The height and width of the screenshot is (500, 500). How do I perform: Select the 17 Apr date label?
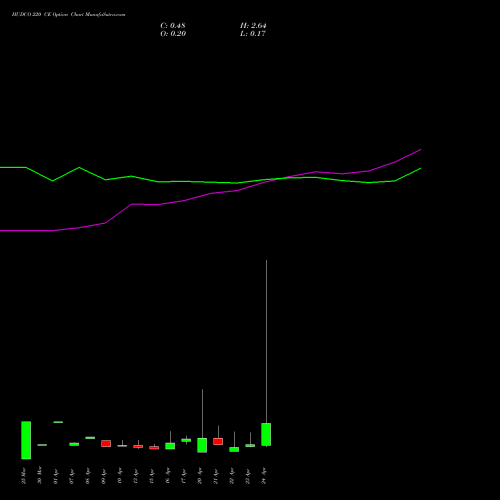(184, 476)
